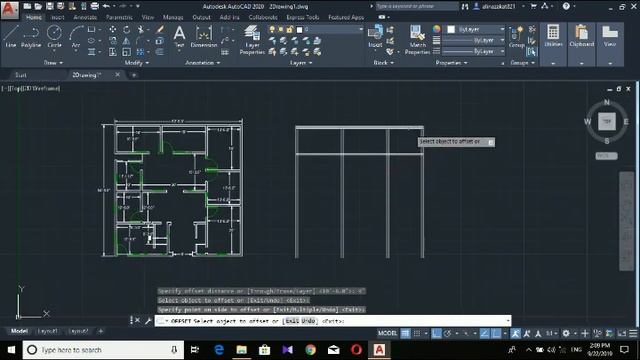The image size is (640, 360).
Task: Select the Arc tool
Action: coord(76,36)
